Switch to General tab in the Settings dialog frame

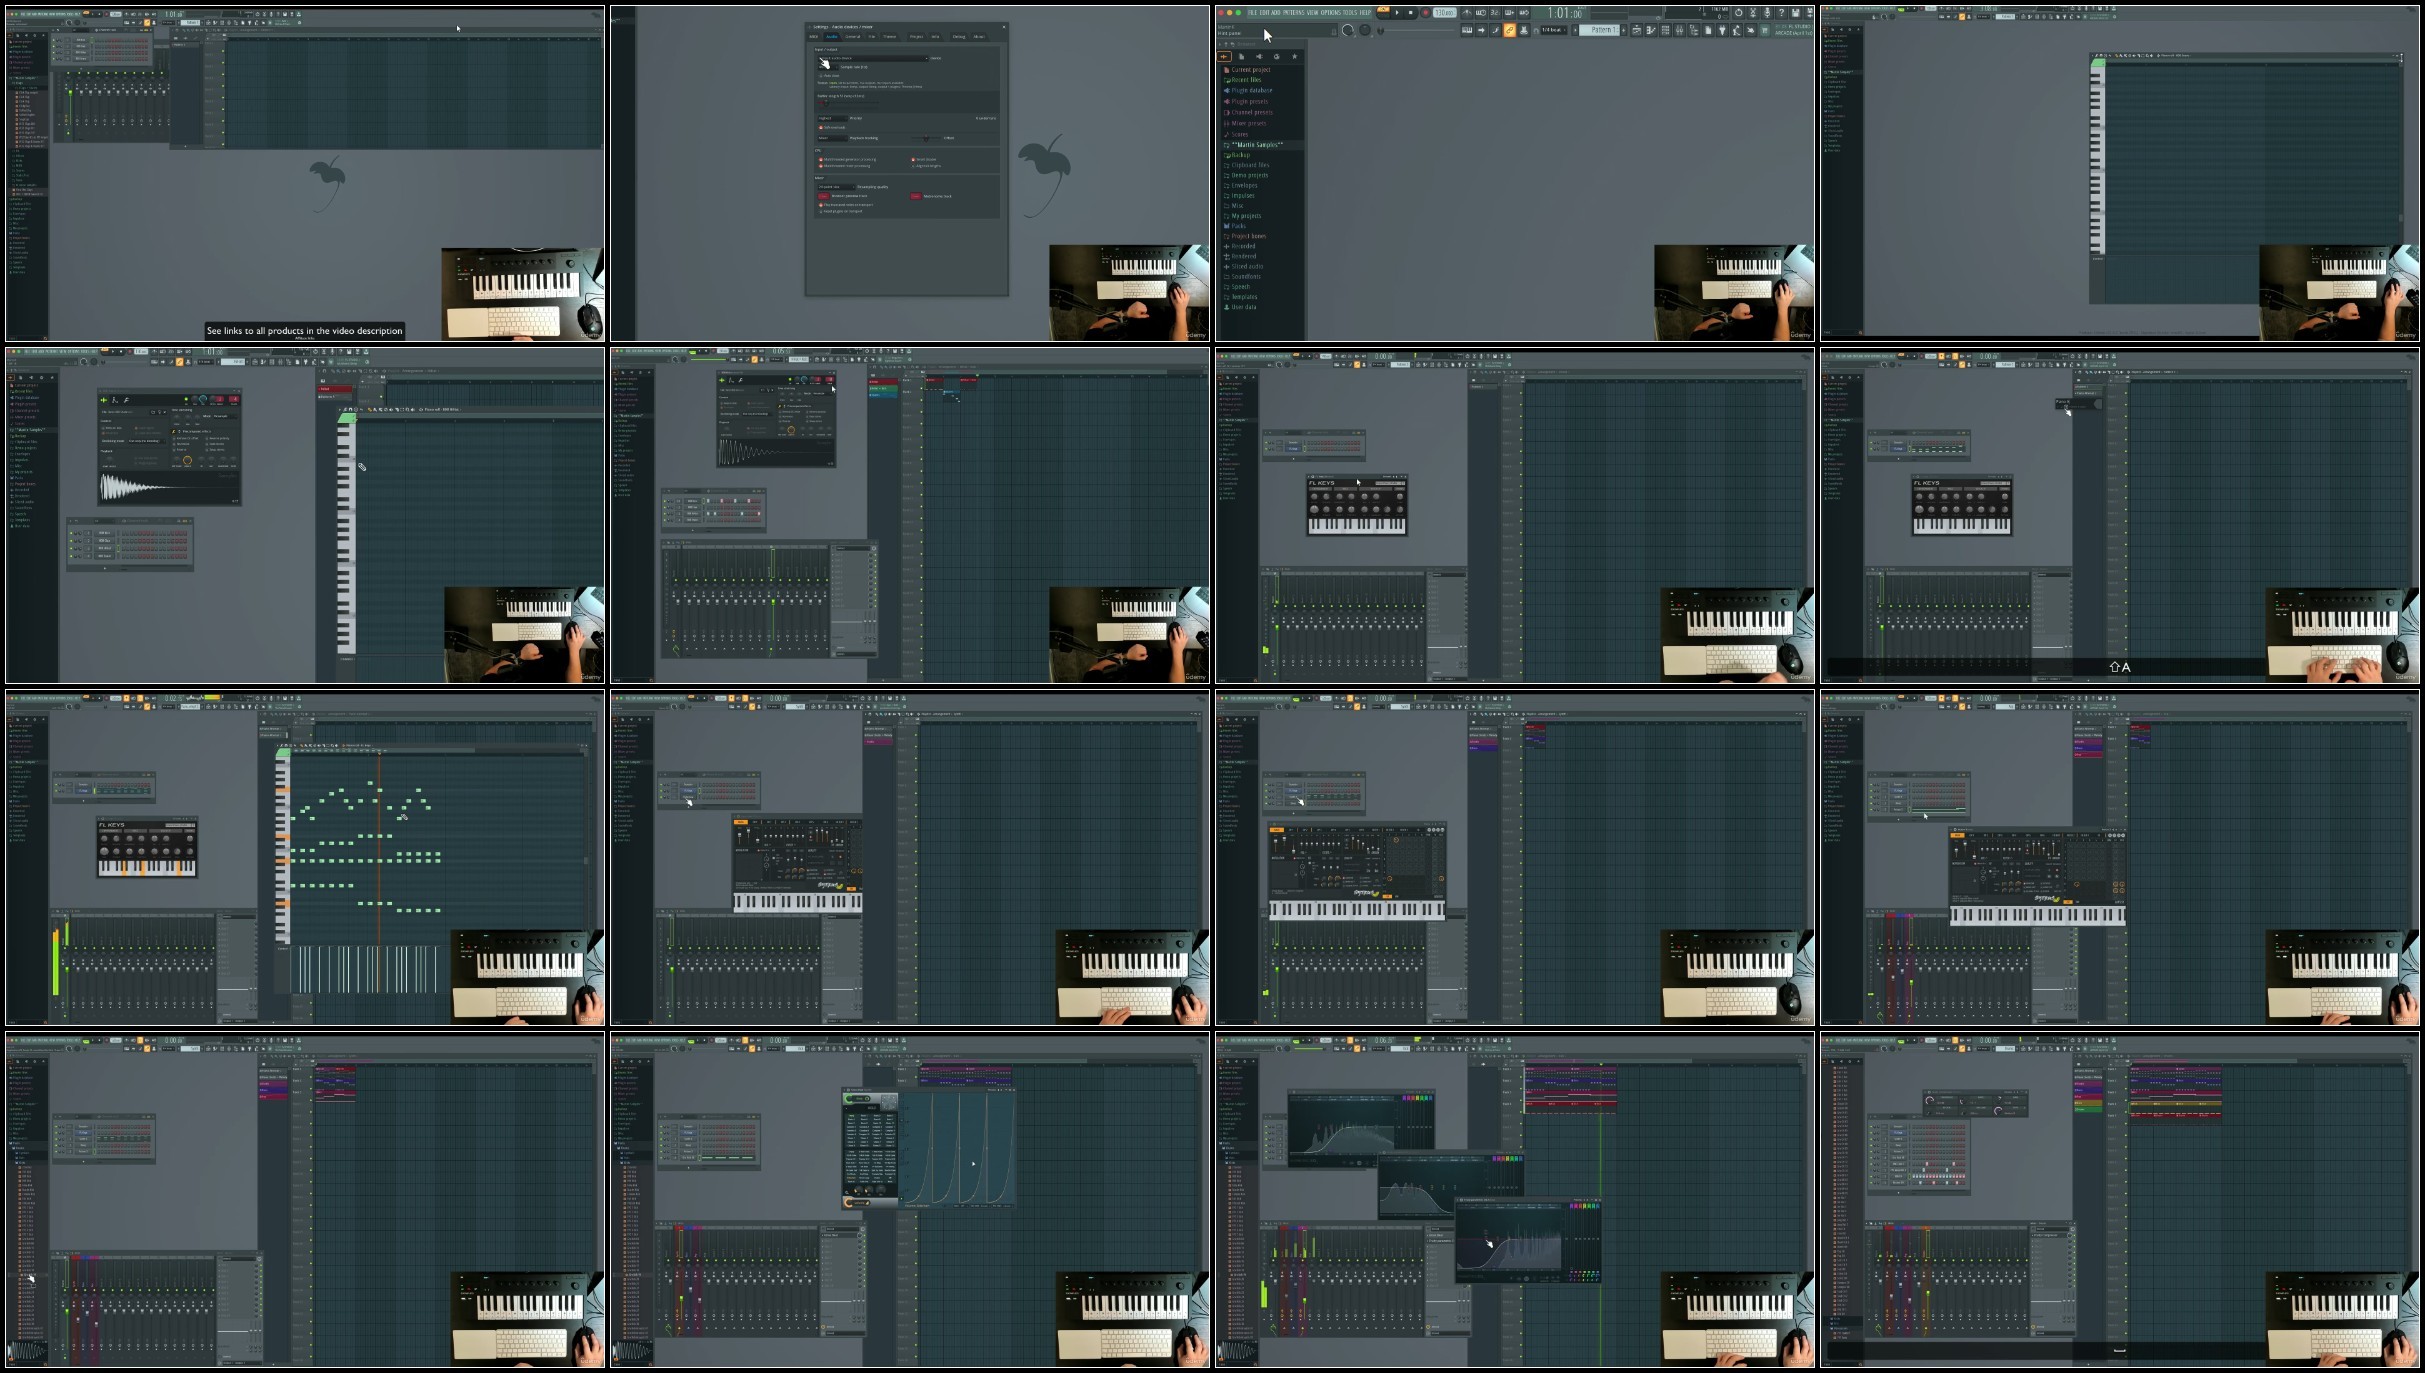coord(852,36)
